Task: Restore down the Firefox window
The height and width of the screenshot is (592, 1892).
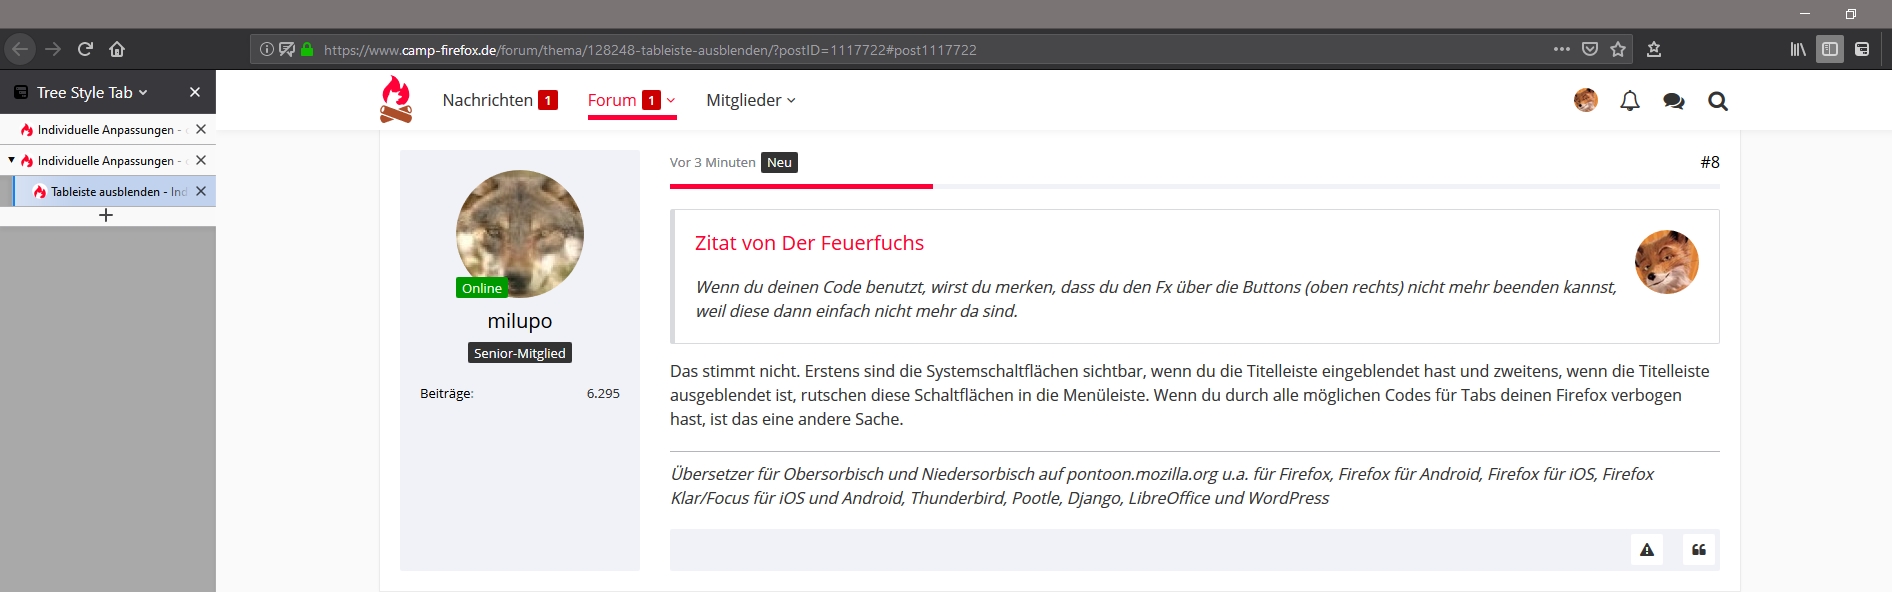Action: [x=1851, y=14]
